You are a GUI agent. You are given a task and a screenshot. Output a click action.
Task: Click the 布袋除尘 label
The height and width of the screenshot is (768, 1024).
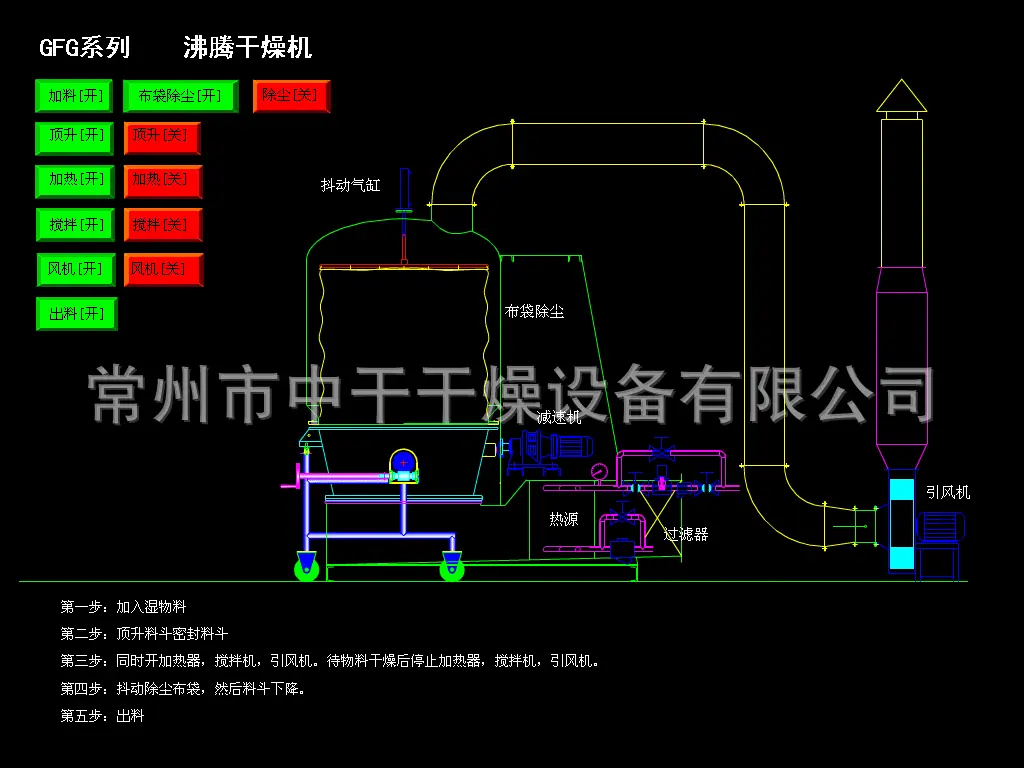pyautogui.click(x=534, y=312)
